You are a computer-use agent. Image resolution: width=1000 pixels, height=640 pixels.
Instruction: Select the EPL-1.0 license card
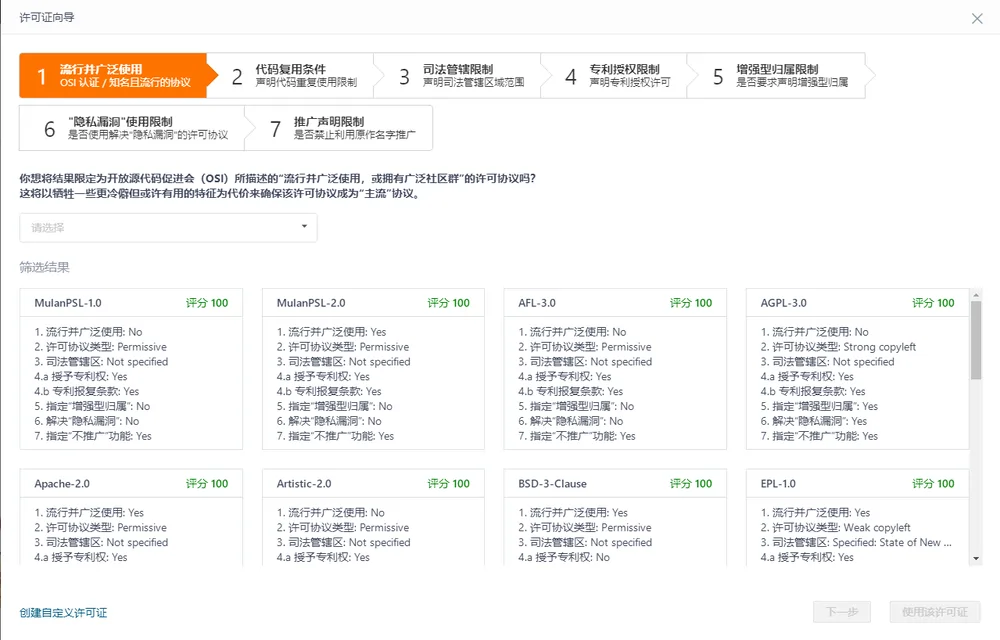click(x=857, y=518)
